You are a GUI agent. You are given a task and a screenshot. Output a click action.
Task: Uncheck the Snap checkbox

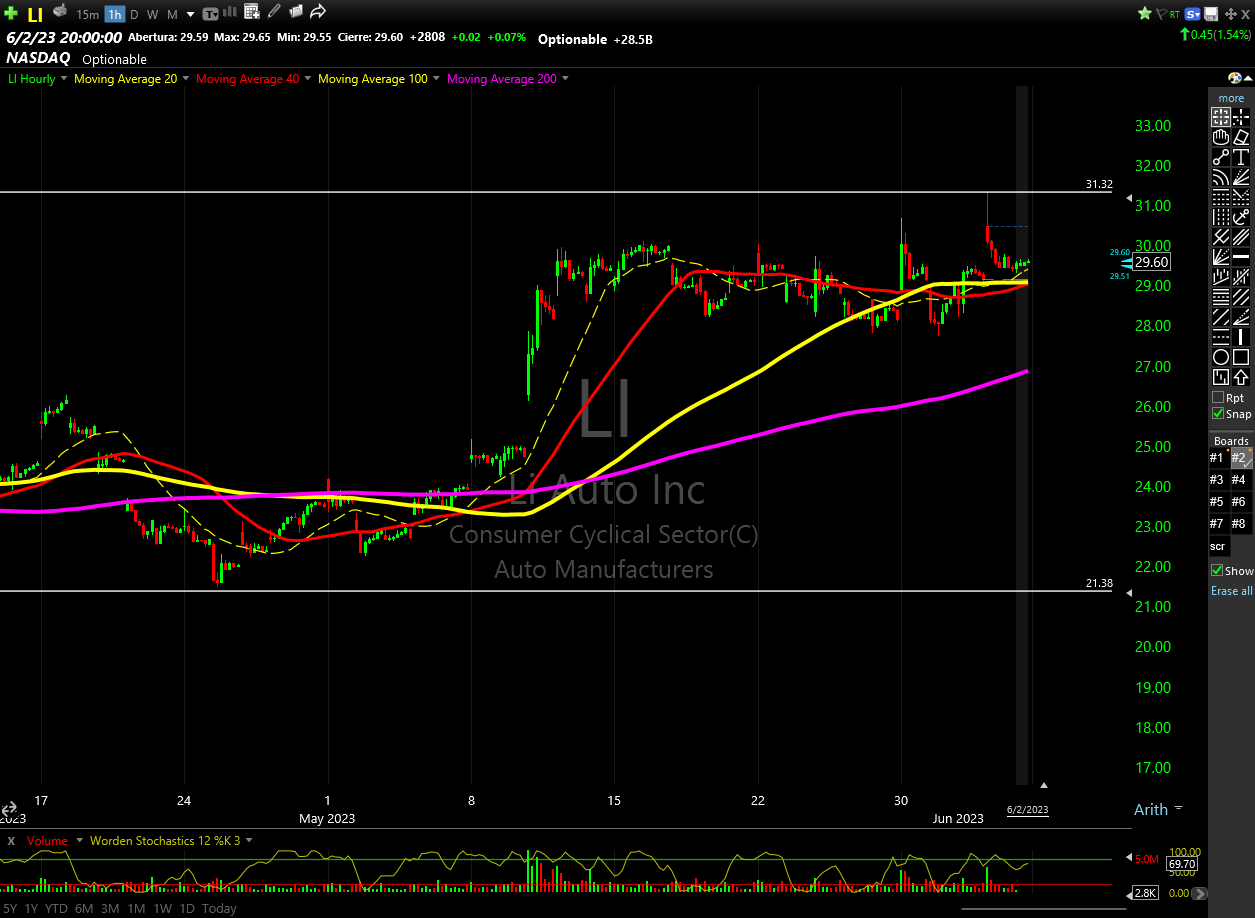tap(1217, 413)
